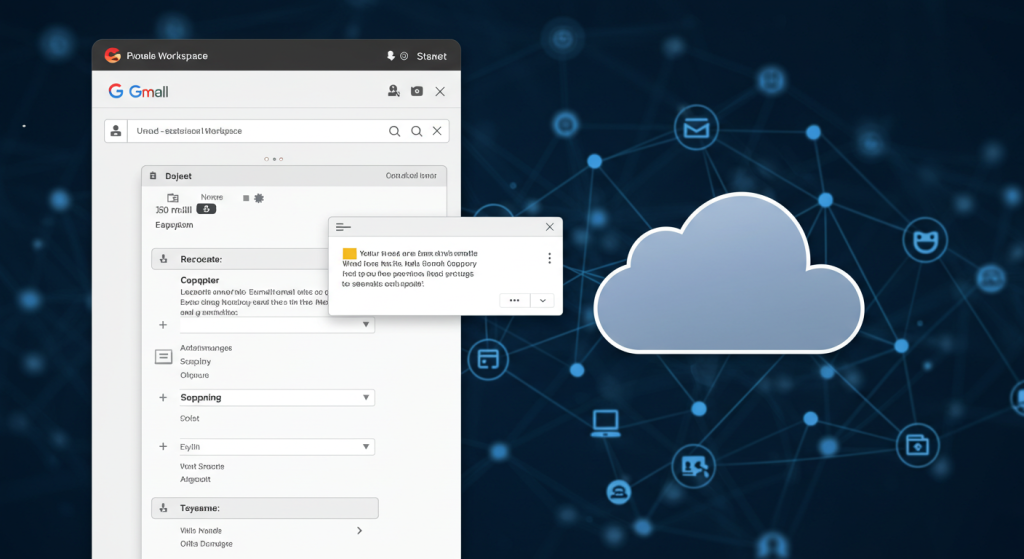Open the vertical three-dots menu in popup
This screenshot has height=559, width=1024.
(x=549, y=258)
